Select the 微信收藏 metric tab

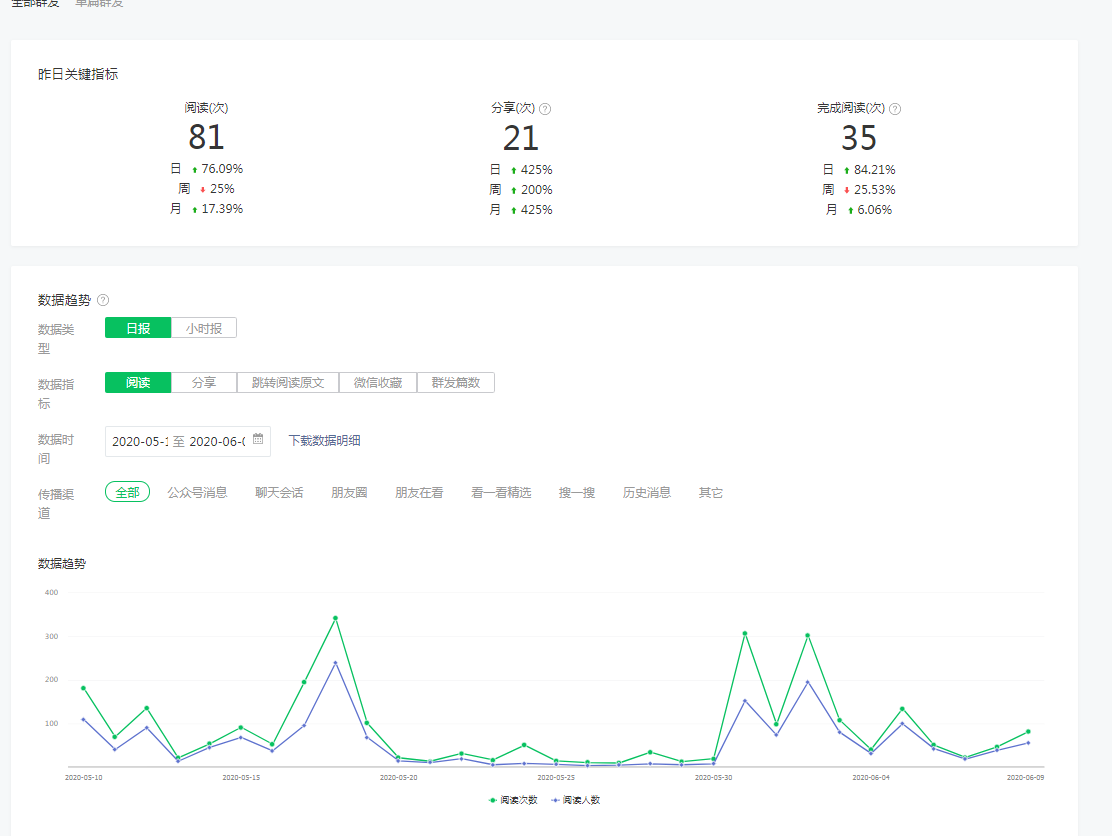click(378, 383)
